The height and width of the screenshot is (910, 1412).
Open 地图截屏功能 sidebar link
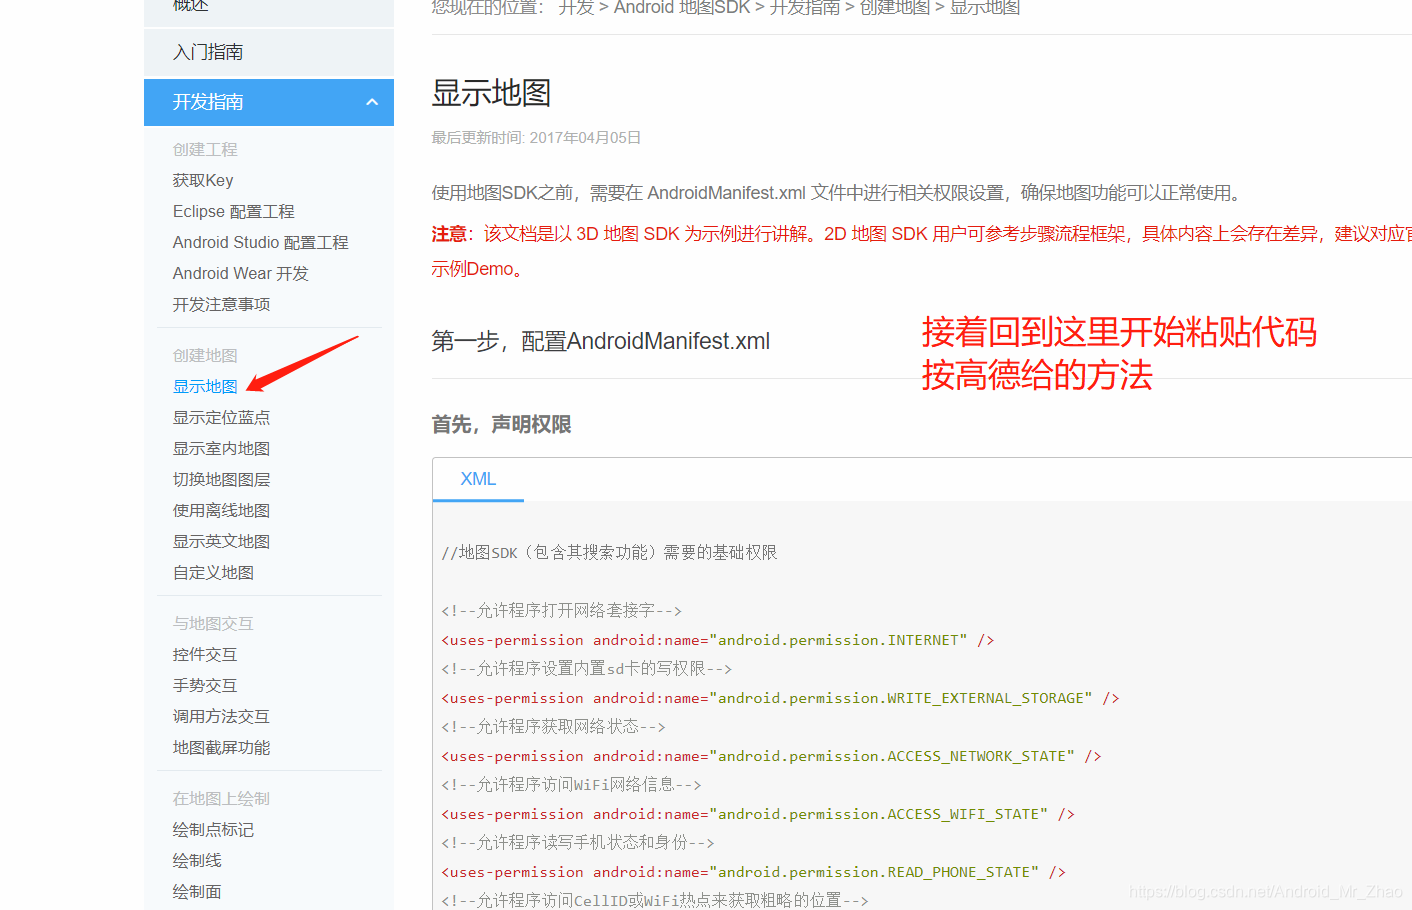click(221, 747)
